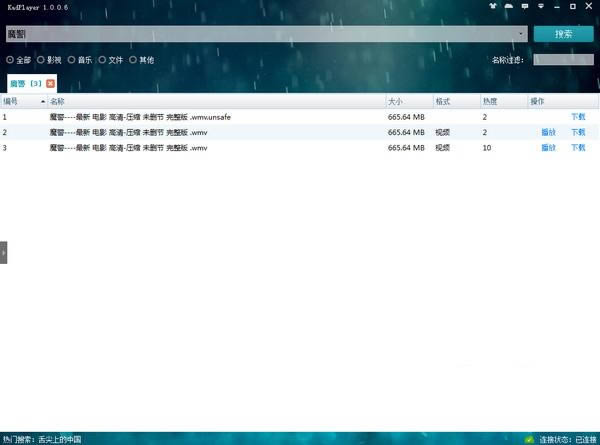
Task: Select the 音乐 radio button
Action: [x=71, y=60]
